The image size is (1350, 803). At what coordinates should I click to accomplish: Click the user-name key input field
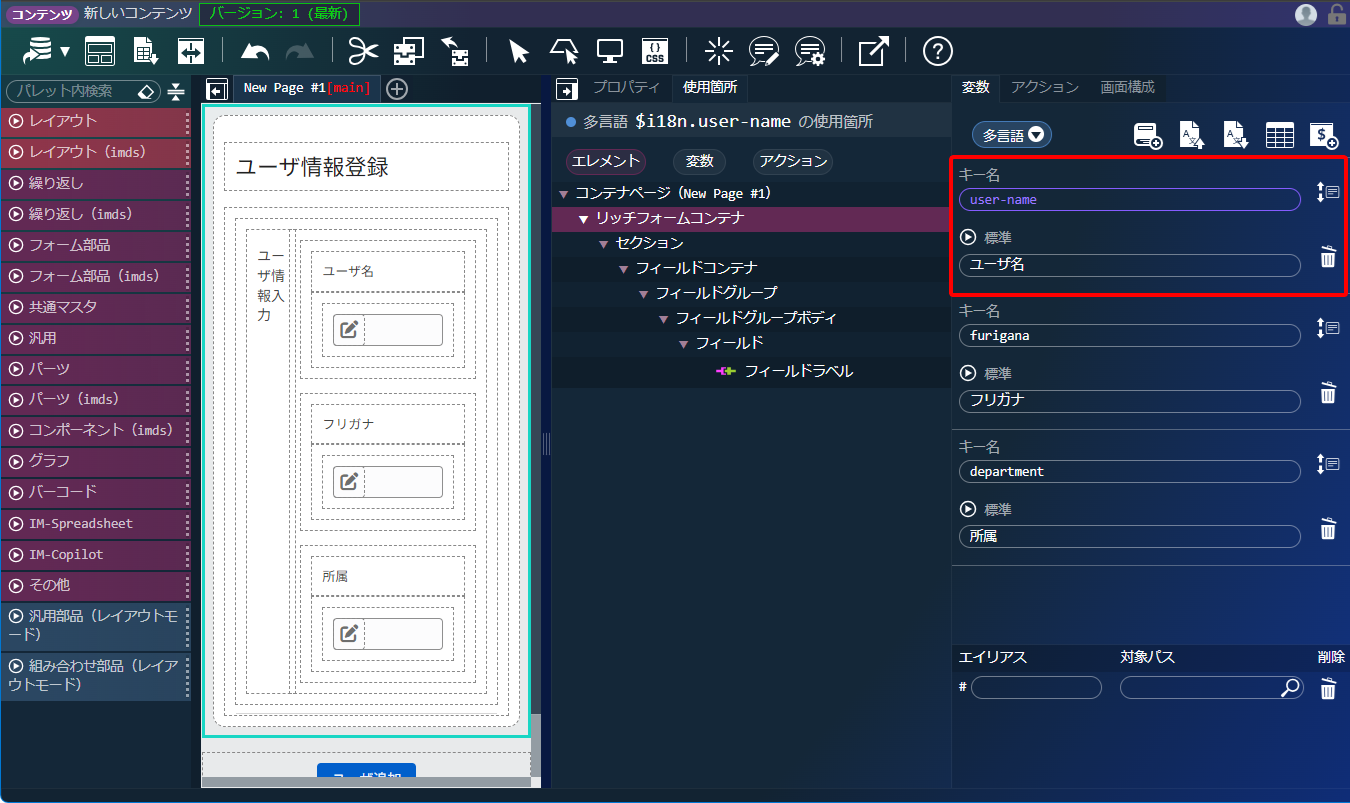1130,200
